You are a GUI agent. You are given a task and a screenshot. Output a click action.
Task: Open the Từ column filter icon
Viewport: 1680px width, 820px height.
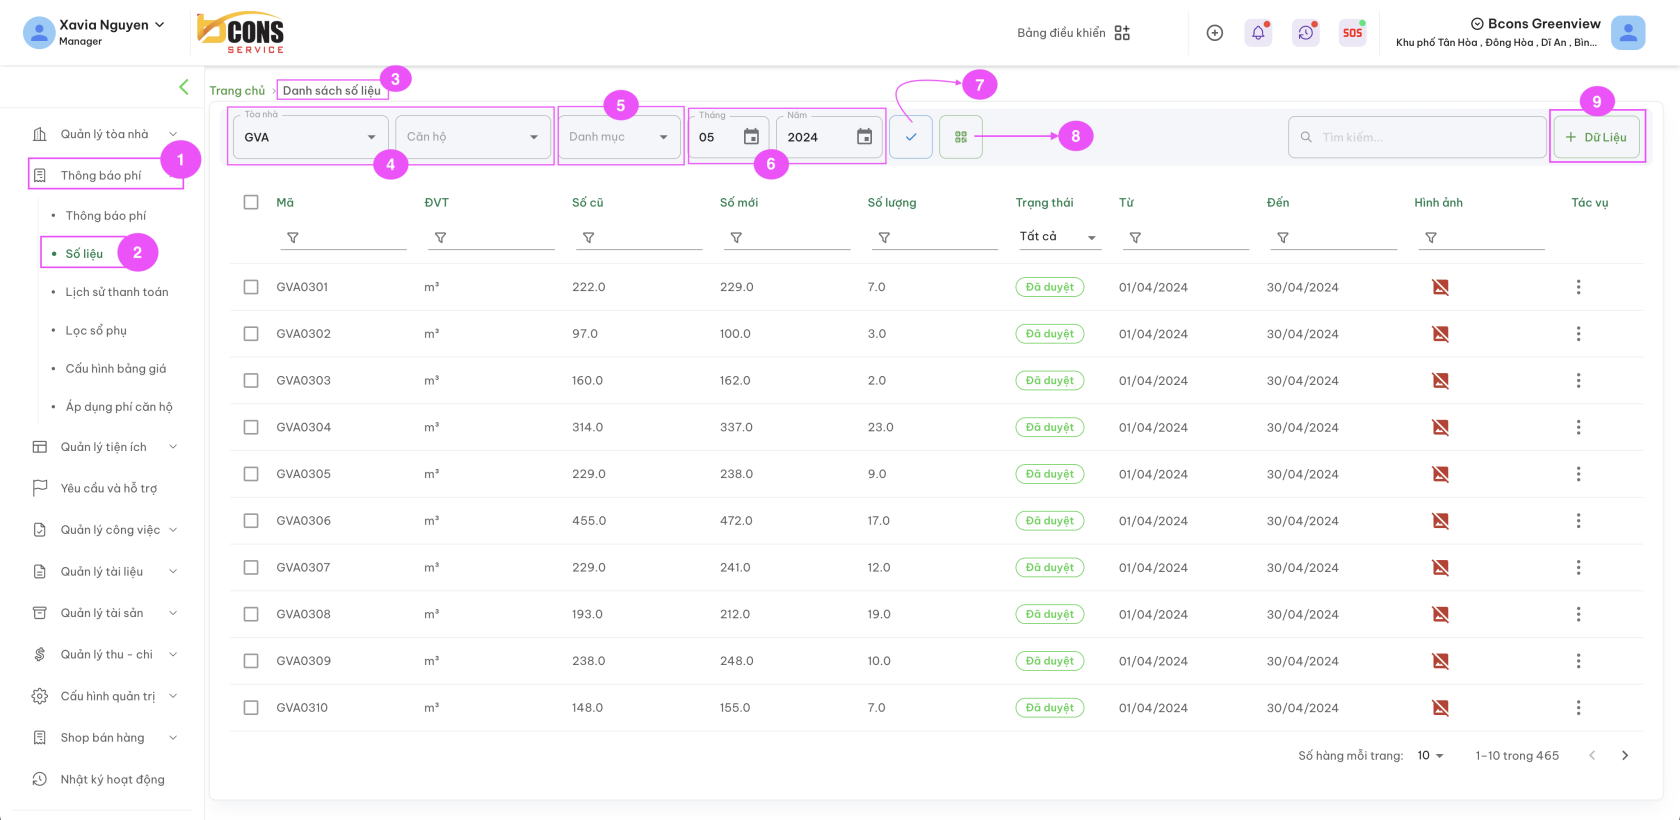tap(1135, 238)
